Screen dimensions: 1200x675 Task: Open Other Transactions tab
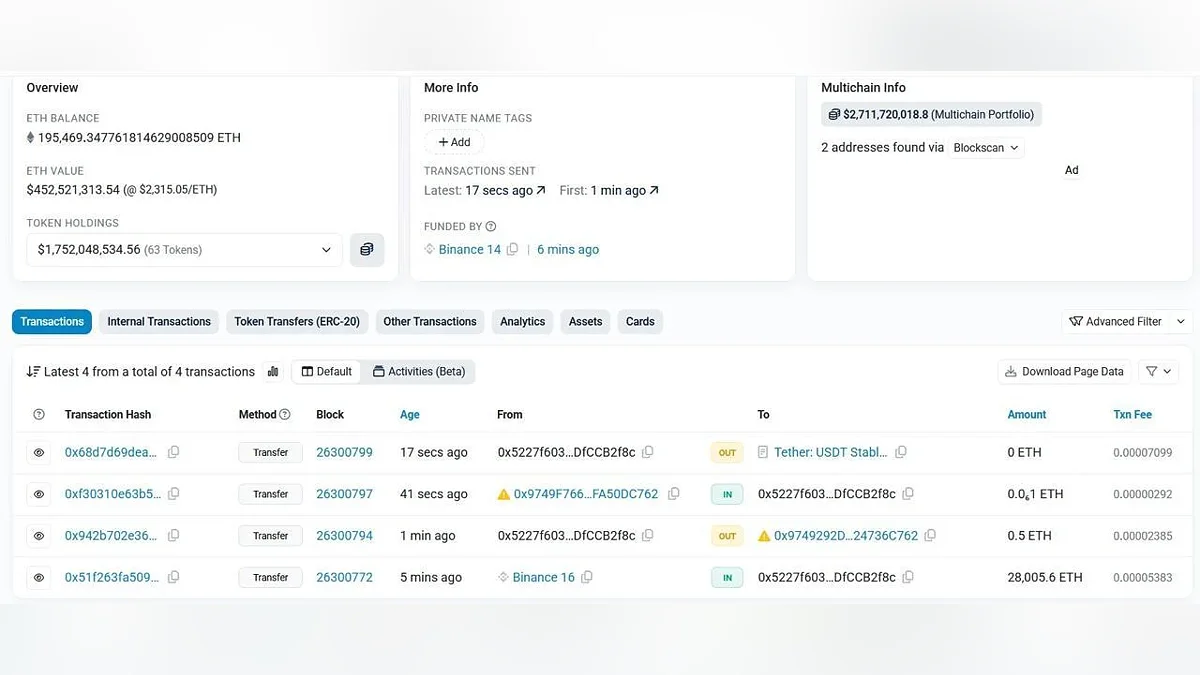[x=430, y=322]
